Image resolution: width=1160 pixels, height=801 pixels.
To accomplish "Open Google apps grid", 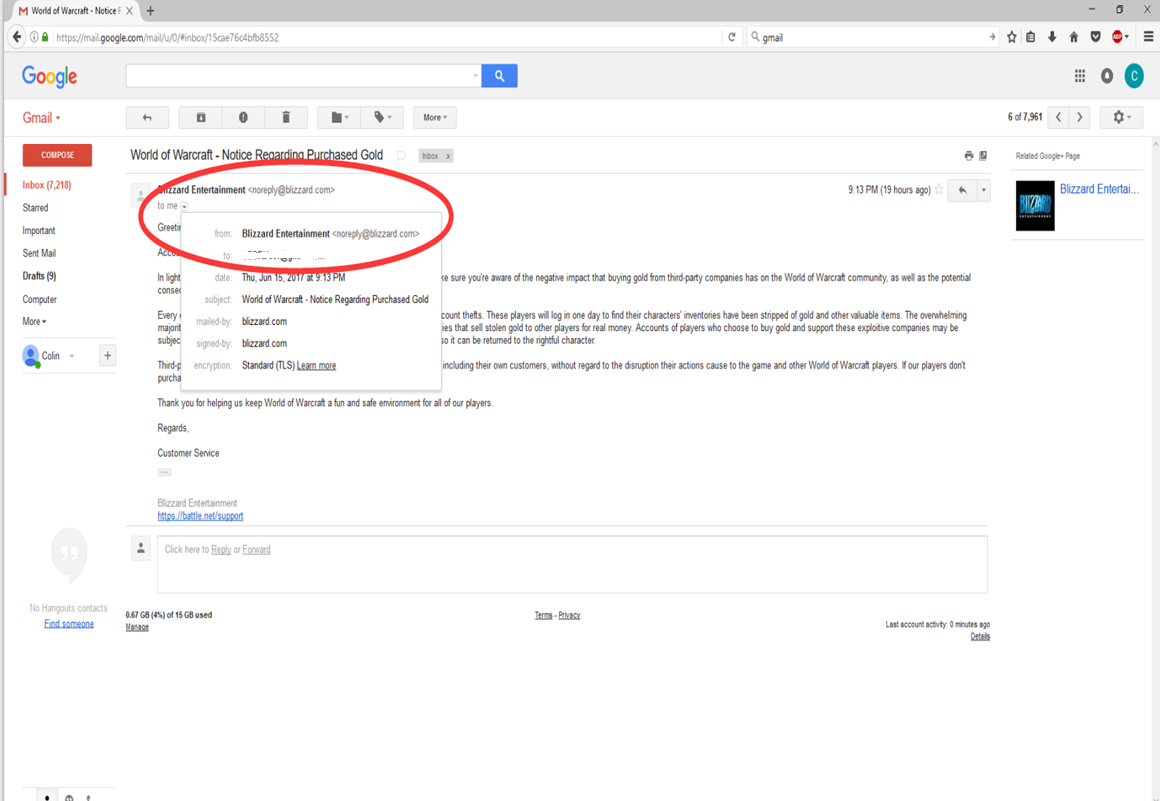I will pyautogui.click(x=1079, y=75).
